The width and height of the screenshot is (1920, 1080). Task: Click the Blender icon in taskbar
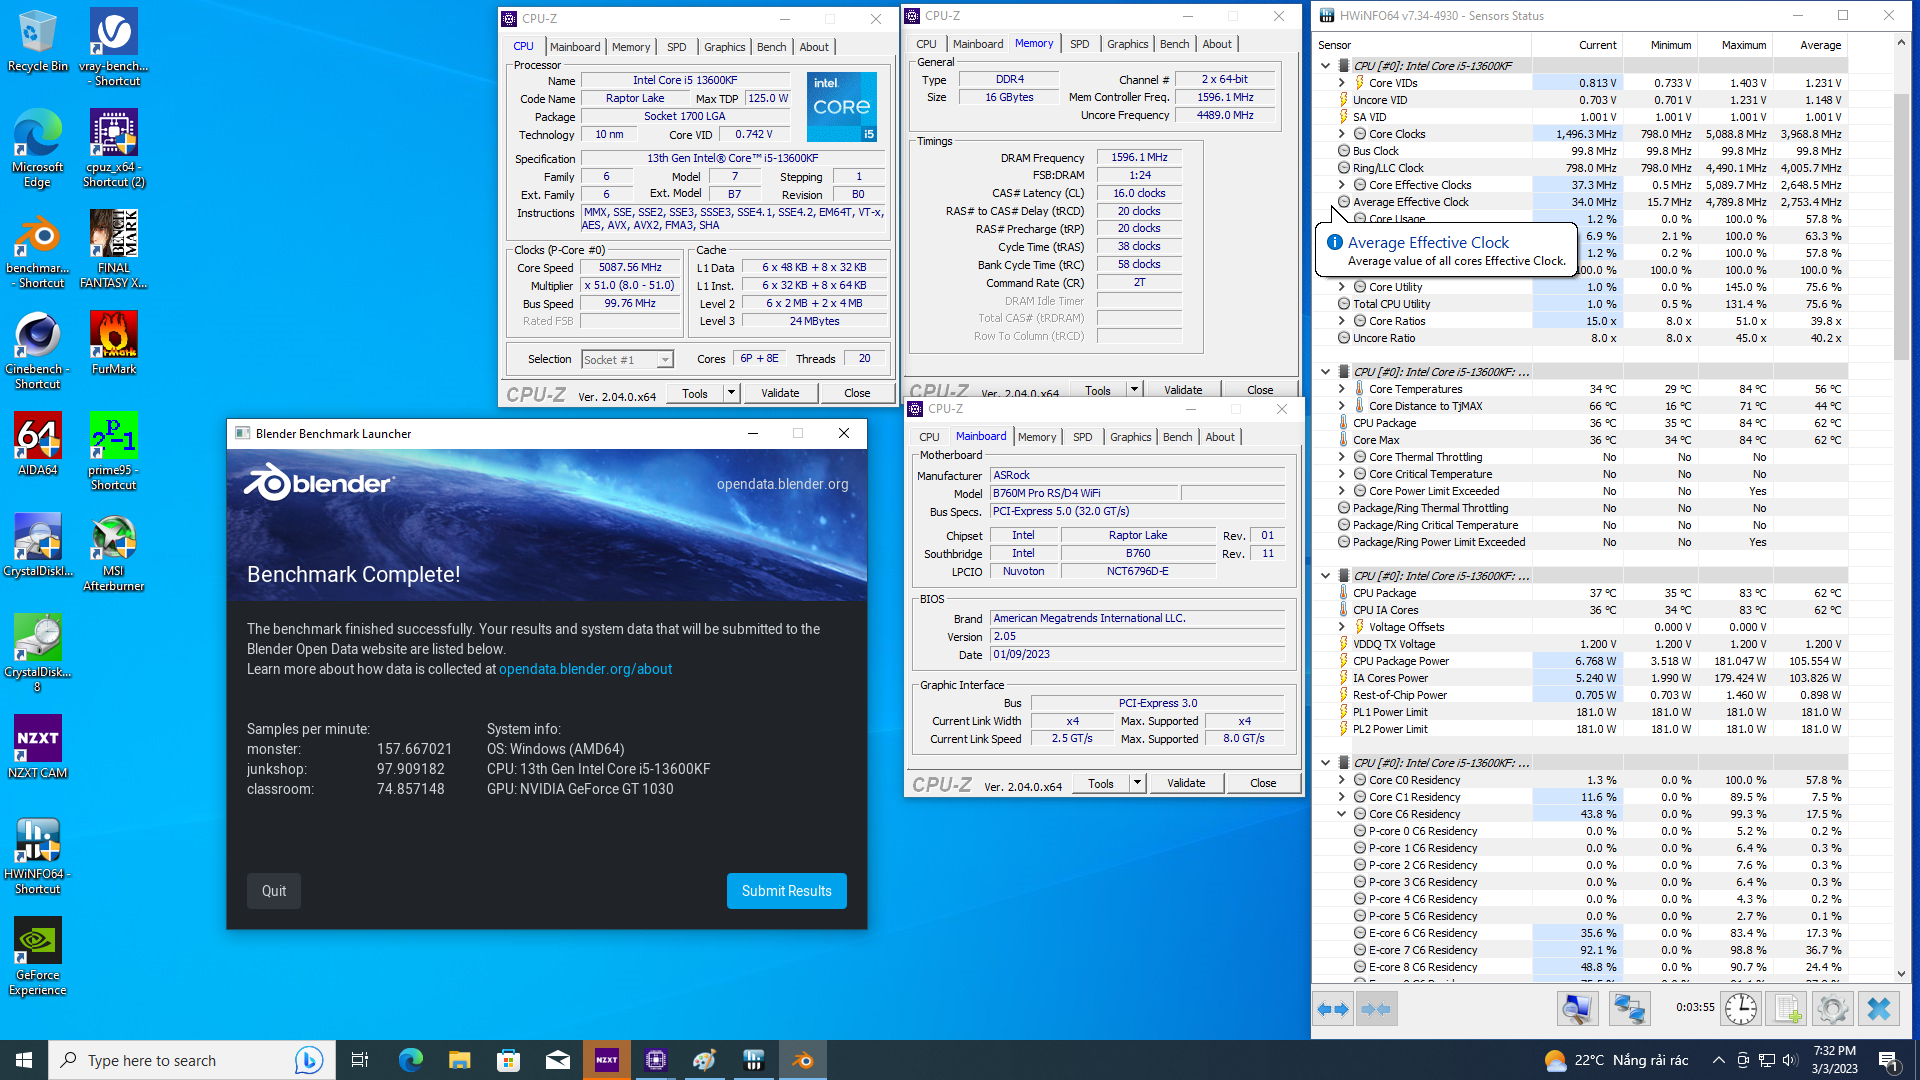803,1060
